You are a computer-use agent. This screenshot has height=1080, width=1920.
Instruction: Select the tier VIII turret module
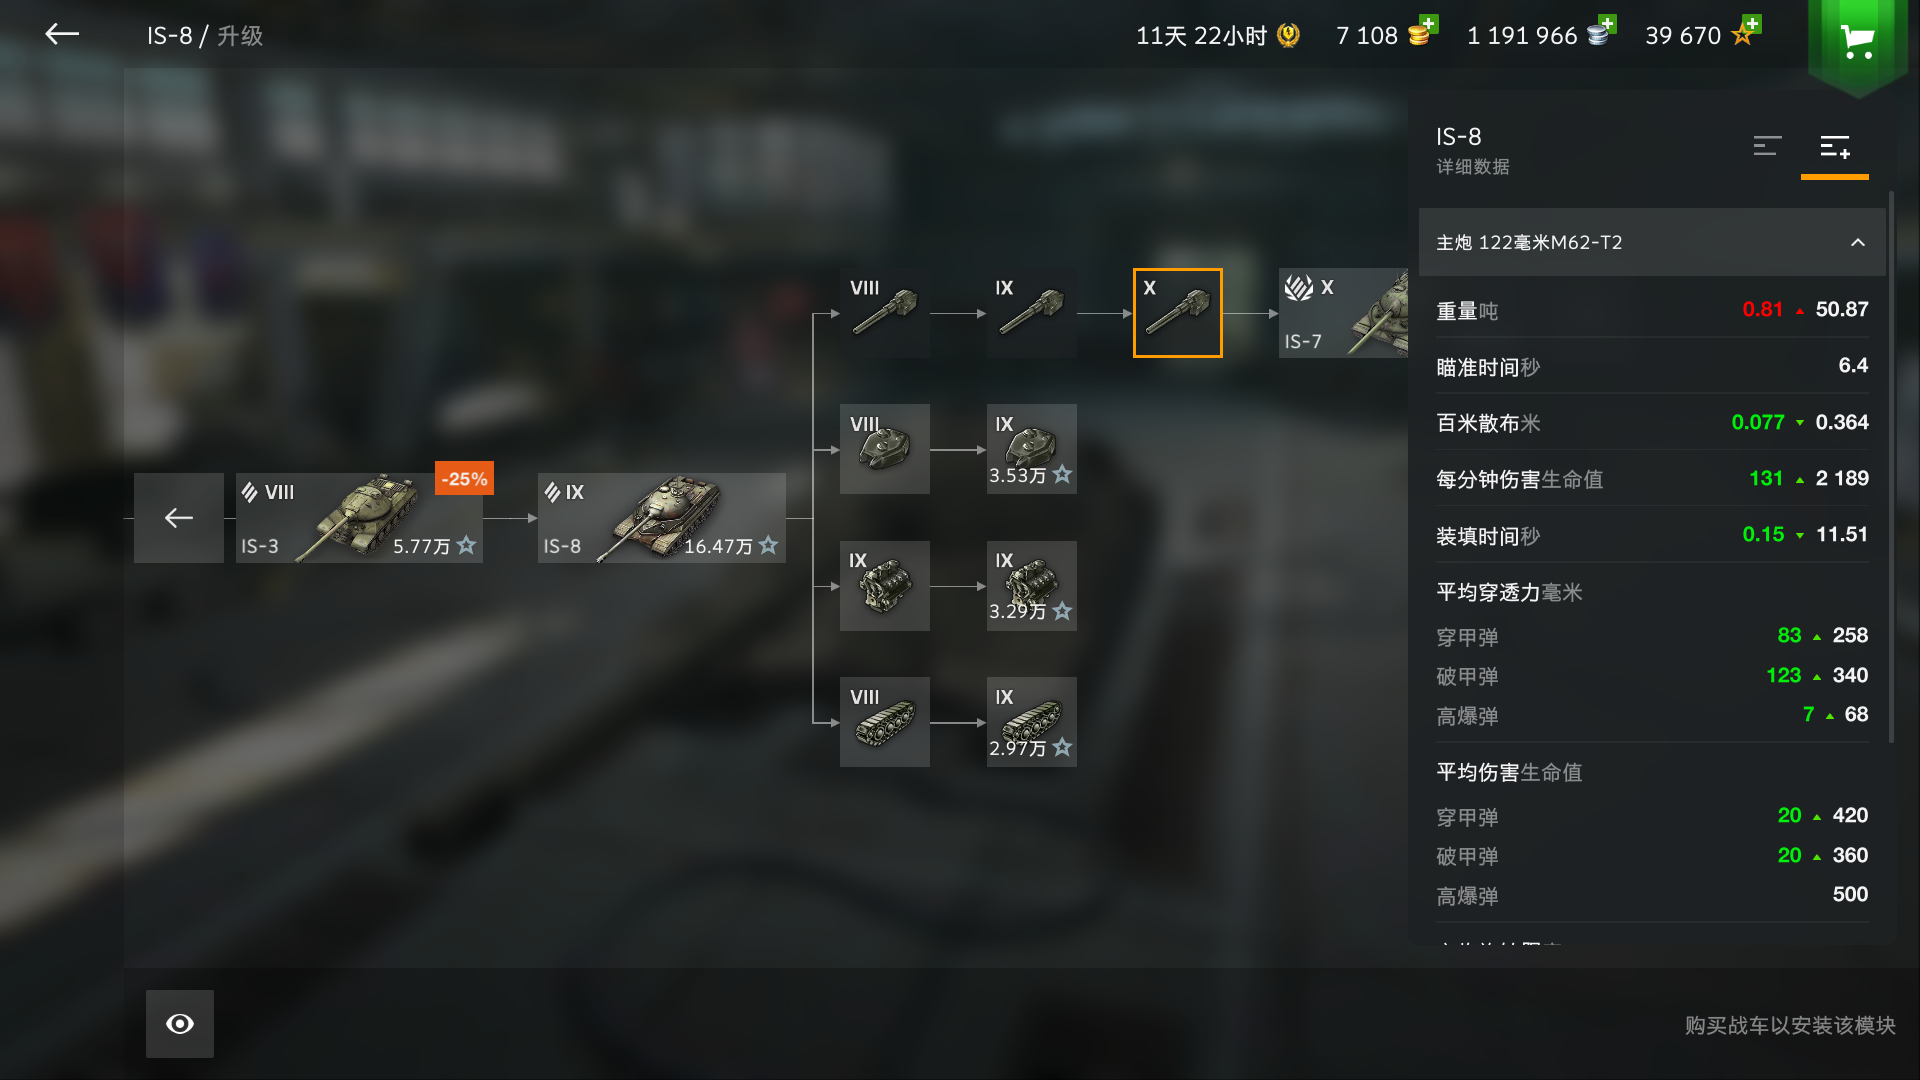click(x=884, y=449)
